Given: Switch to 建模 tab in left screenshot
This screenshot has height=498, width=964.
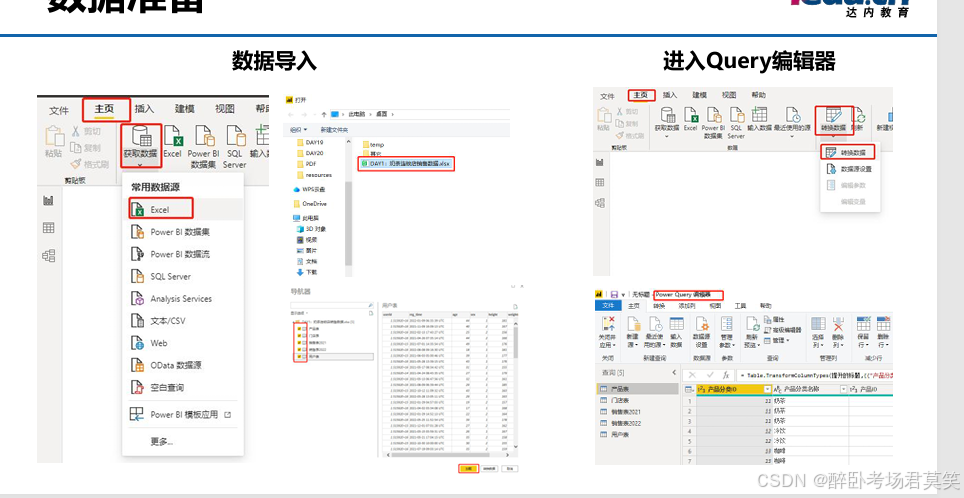Looking at the screenshot, I should point(184,109).
